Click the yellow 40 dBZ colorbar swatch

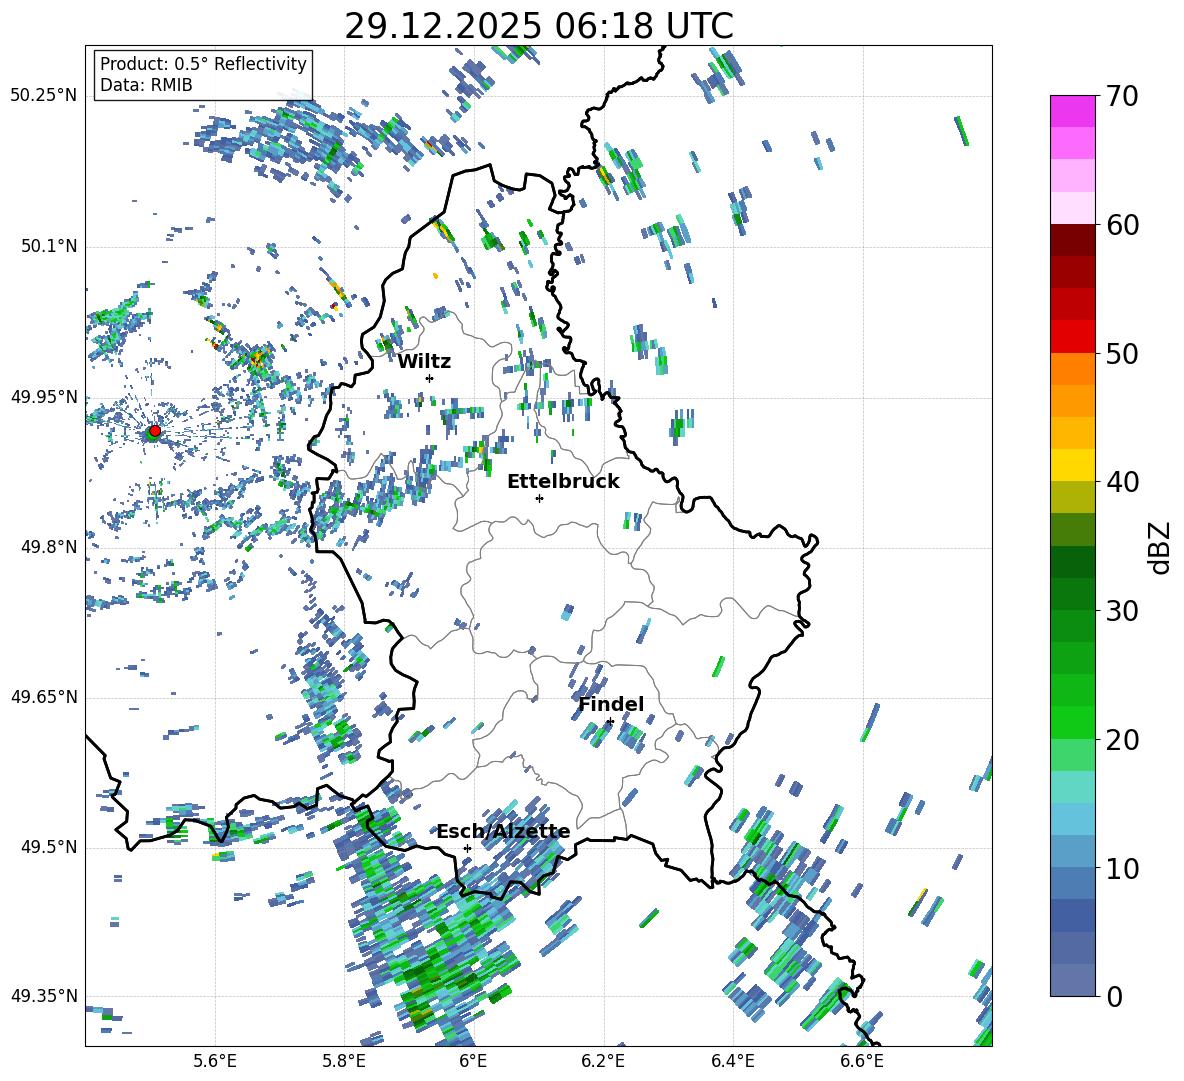[1073, 465]
